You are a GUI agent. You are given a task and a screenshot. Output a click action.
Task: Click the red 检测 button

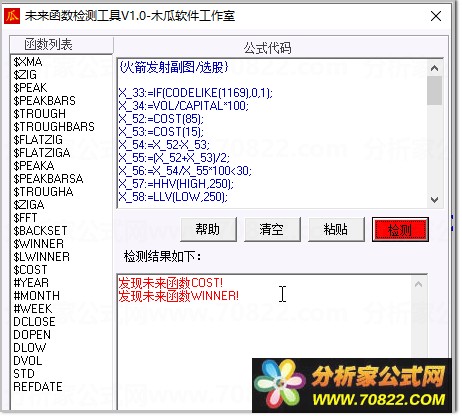(400, 229)
